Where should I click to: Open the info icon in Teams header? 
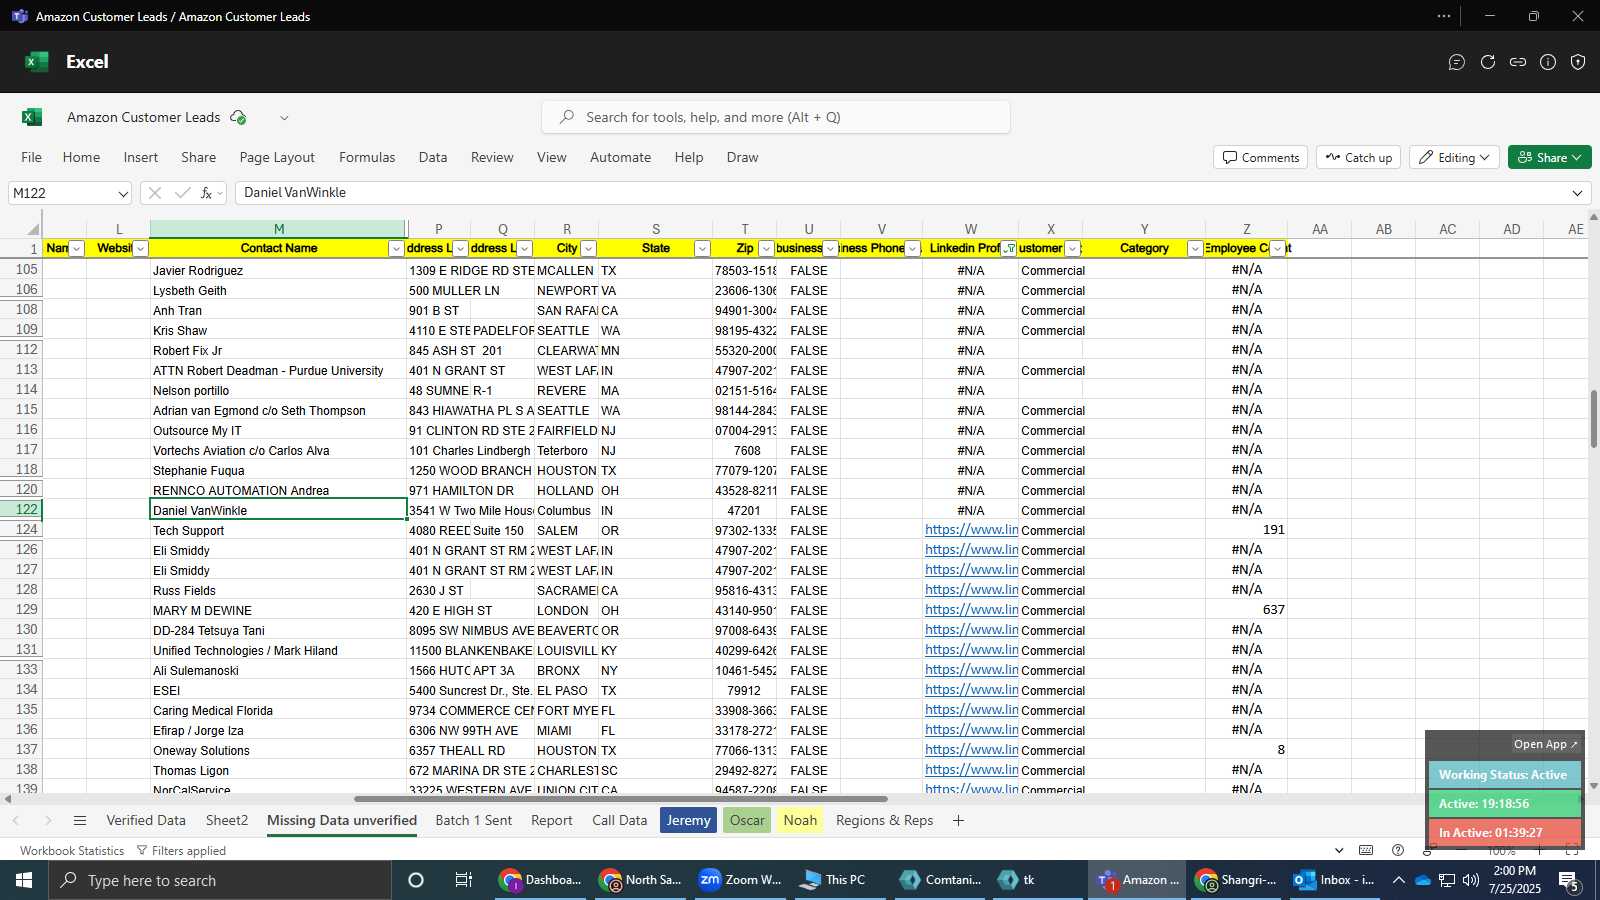click(1548, 62)
